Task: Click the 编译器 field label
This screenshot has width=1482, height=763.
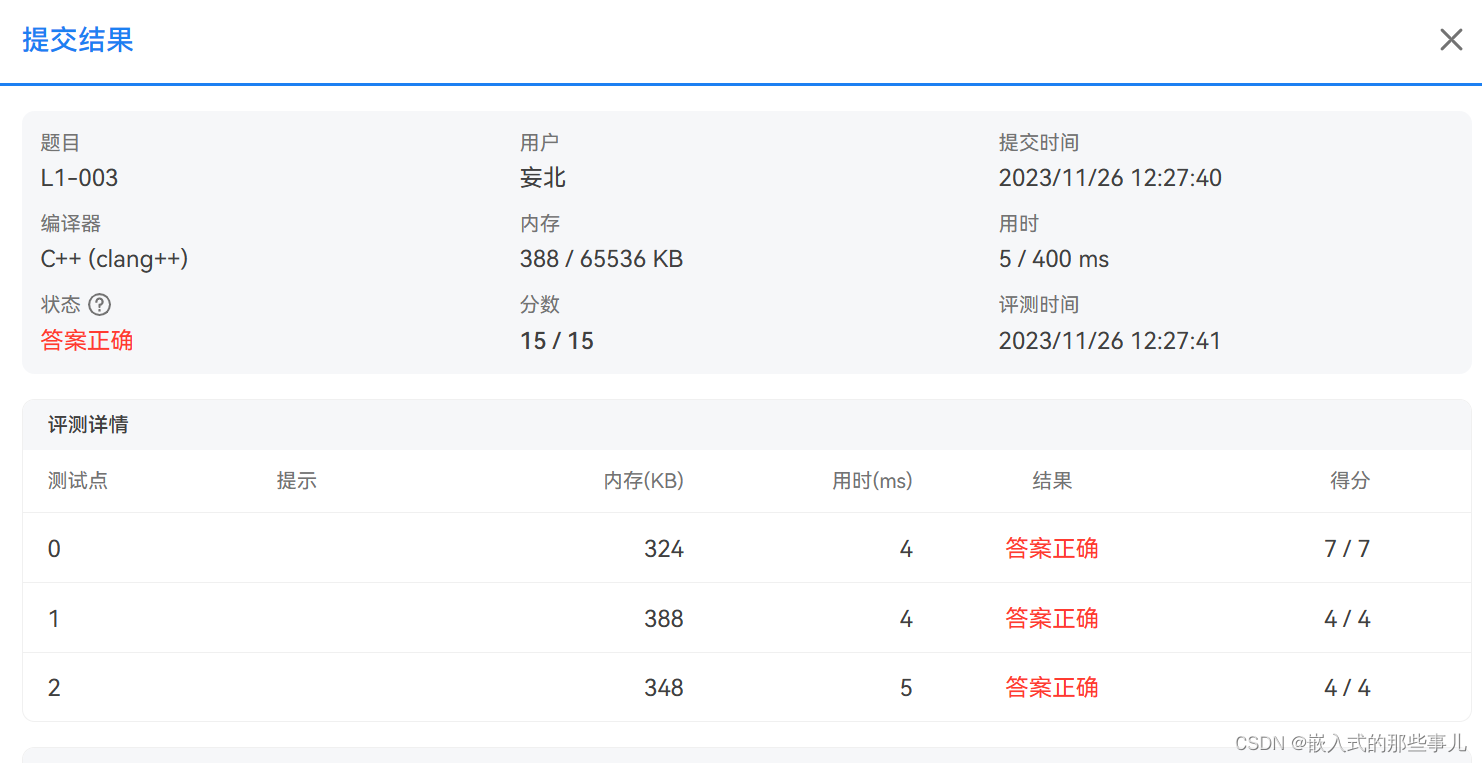Action: [70, 224]
